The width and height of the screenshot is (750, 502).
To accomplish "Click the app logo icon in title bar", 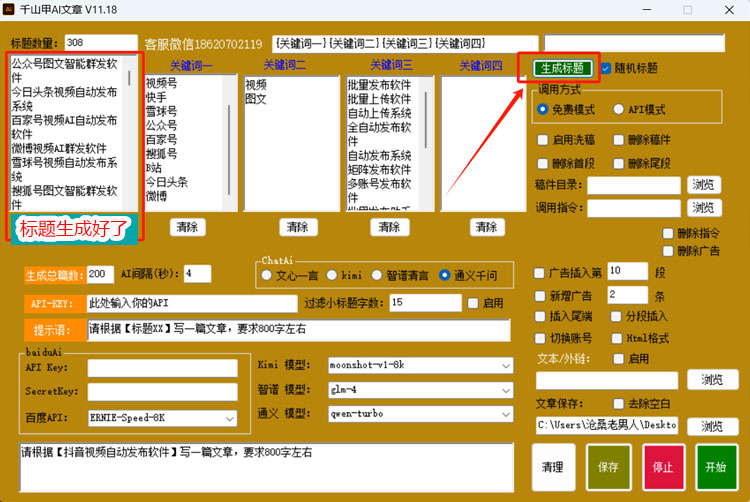I will pyautogui.click(x=8, y=9).
